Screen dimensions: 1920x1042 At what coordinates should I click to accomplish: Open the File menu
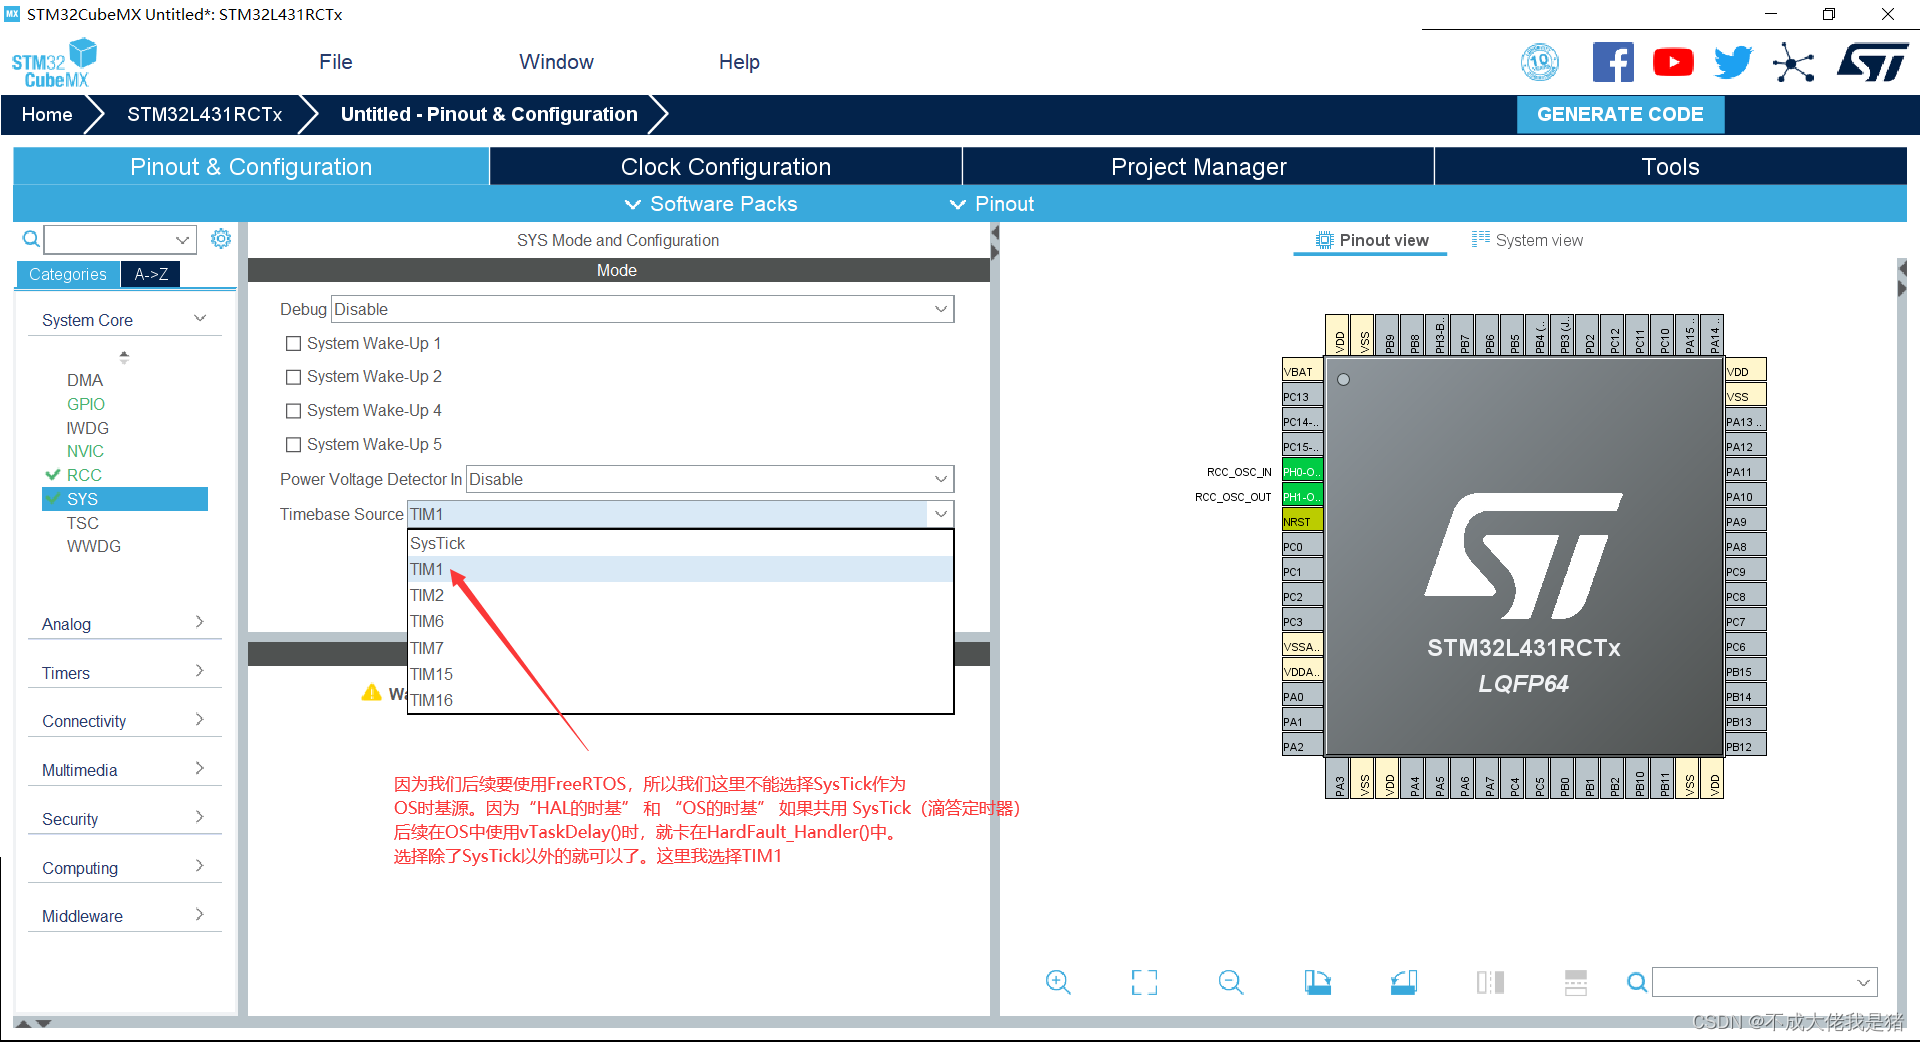(x=336, y=62)
